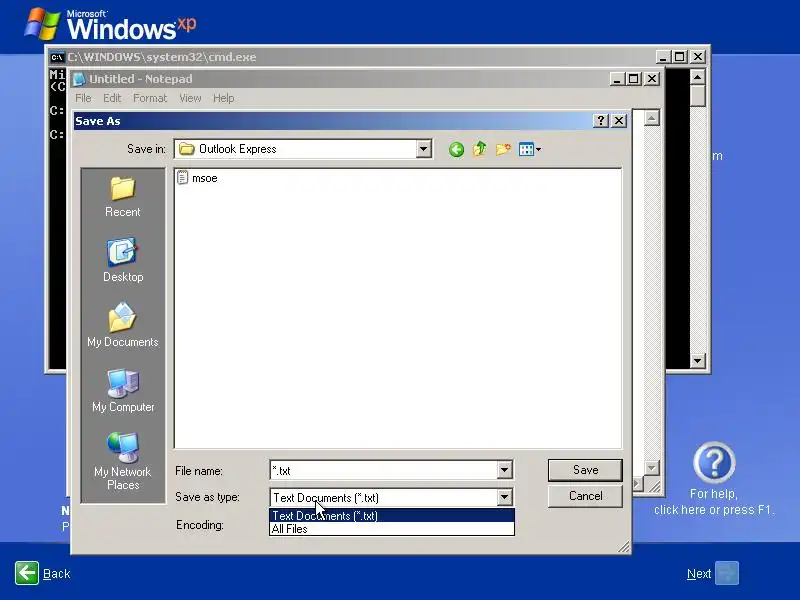Collapse the Save as type dropdown arrow
The width and height of the screenshot is (800, 600).
(x=504, y=497)
